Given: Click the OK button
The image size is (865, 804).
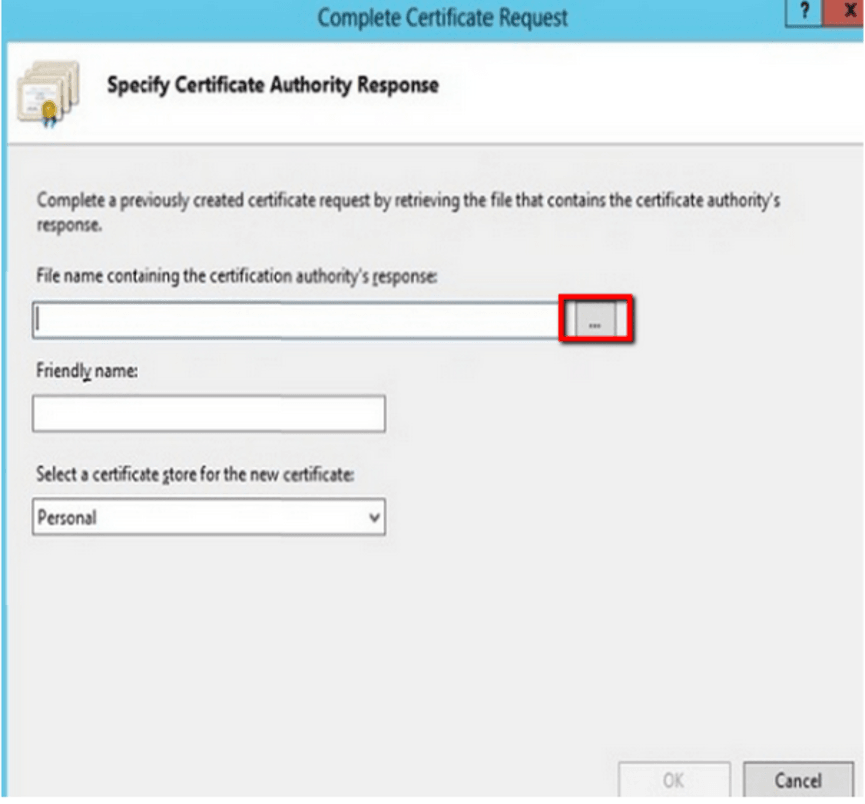Looking at the screenshot, I should [x=674, y=780].
